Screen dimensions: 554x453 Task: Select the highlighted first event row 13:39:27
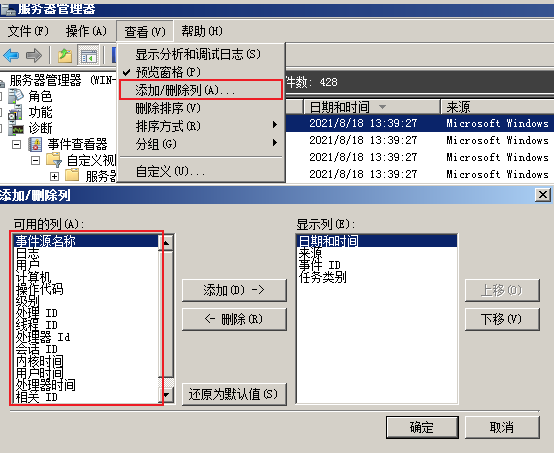(x=420, y=123)
